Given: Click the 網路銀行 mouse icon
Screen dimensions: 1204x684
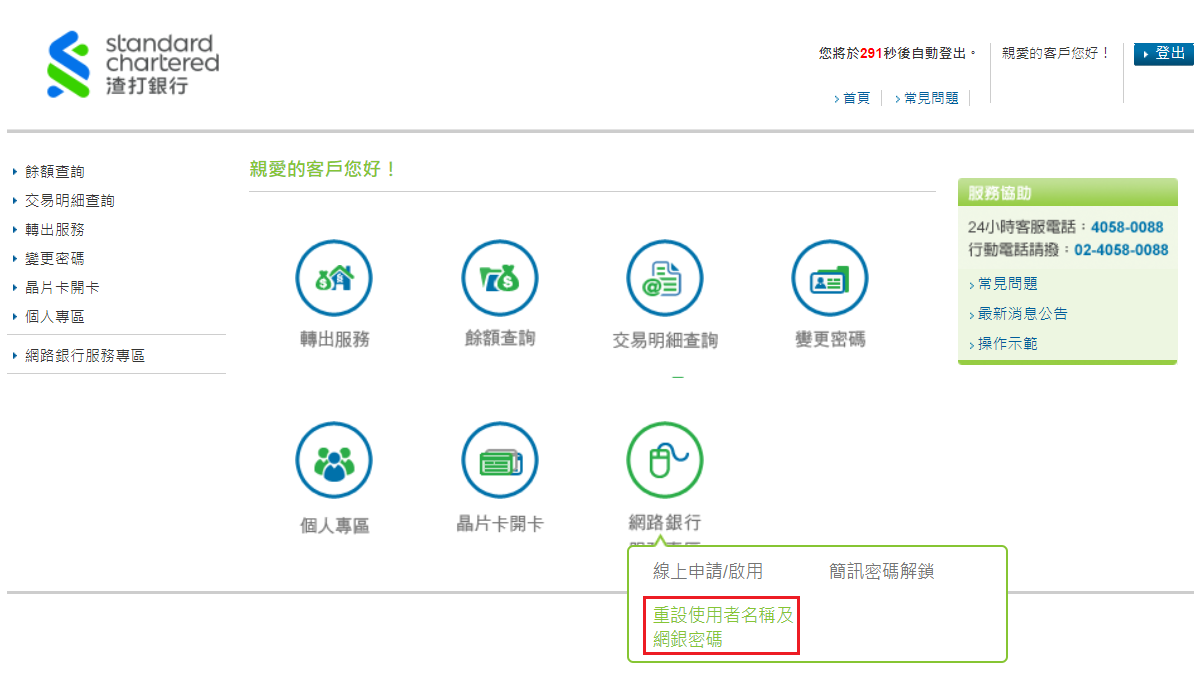Looking at the screenshot, I should 665,461.
